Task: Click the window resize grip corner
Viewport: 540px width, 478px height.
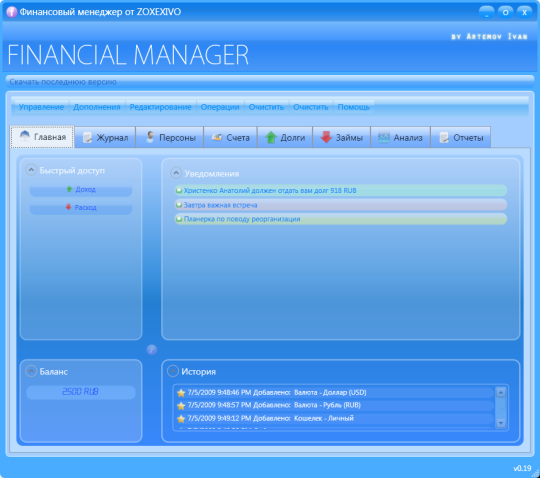Action: pyautogui.click(x=536, y=474)
